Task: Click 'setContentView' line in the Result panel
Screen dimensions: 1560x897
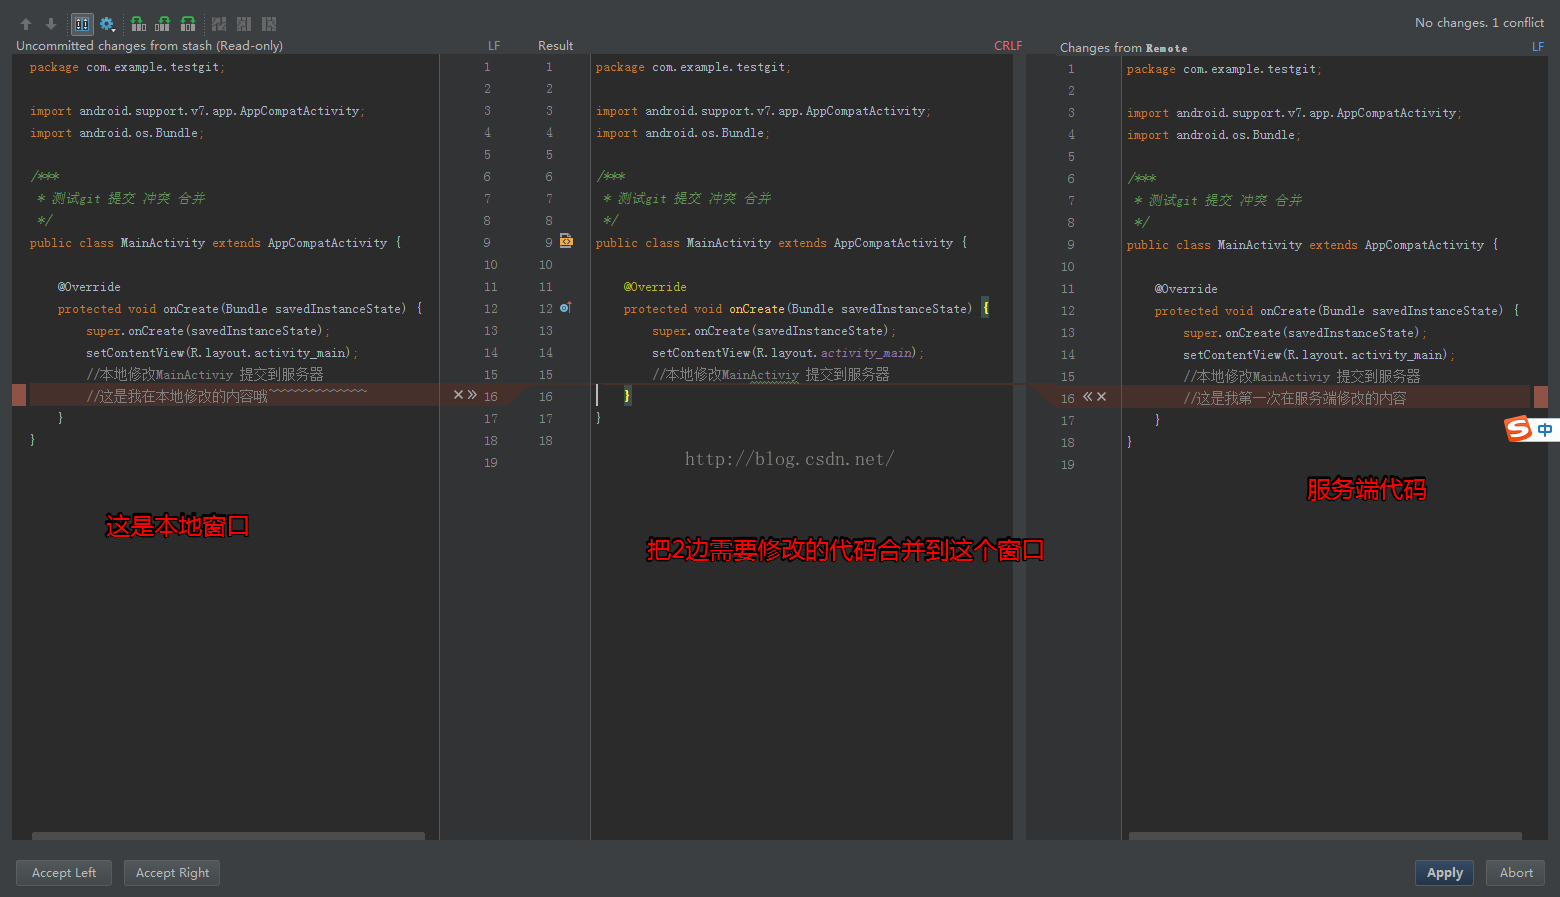Action: tap(788, 353)
